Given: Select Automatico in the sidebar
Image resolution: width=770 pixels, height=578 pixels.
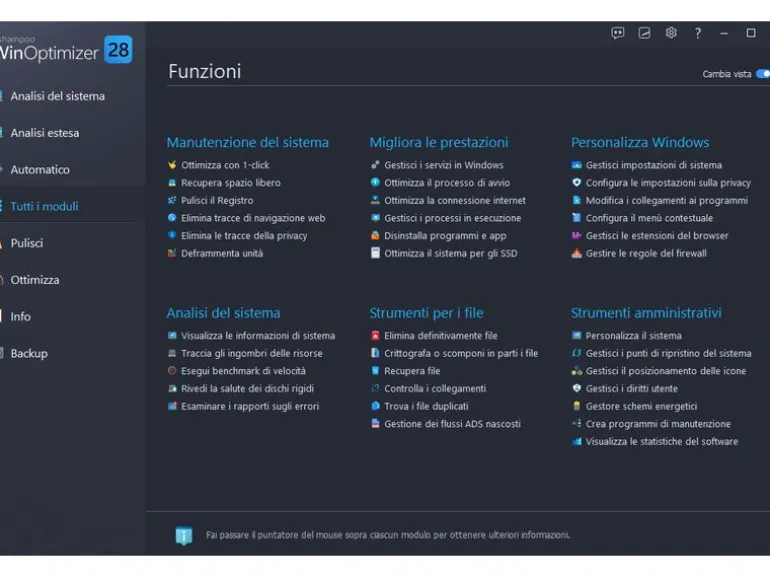Looking at the screenshot, I should pos(40,170).
